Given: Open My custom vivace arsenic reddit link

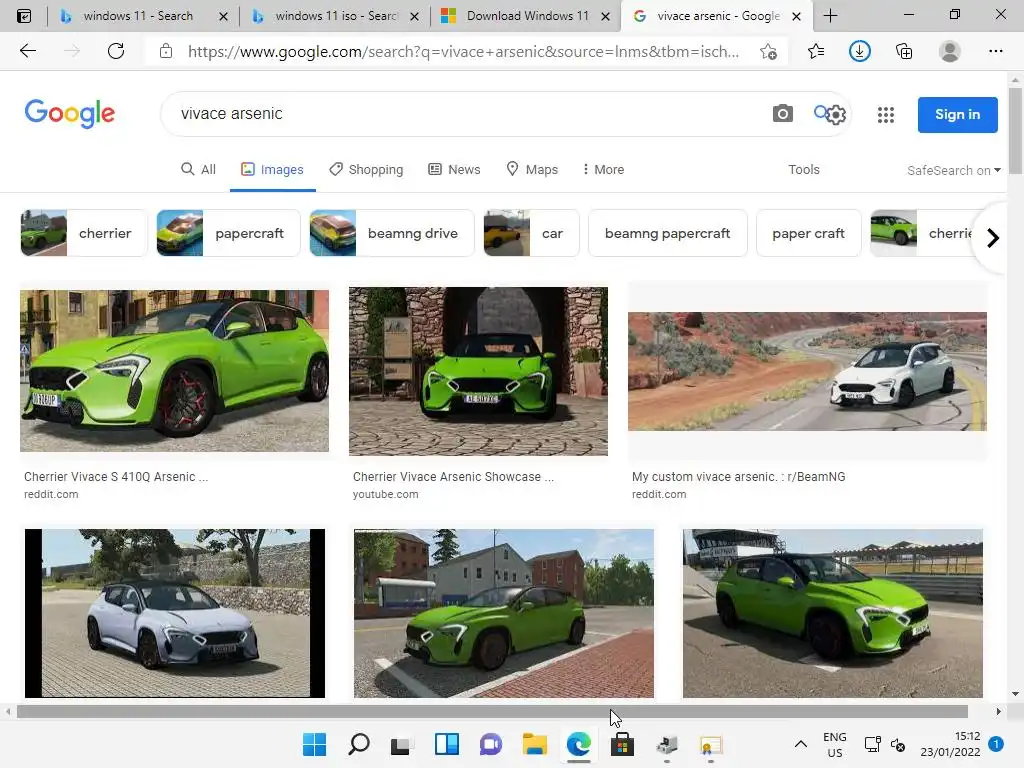Looking at the screenshot, I should coord(739,477).
